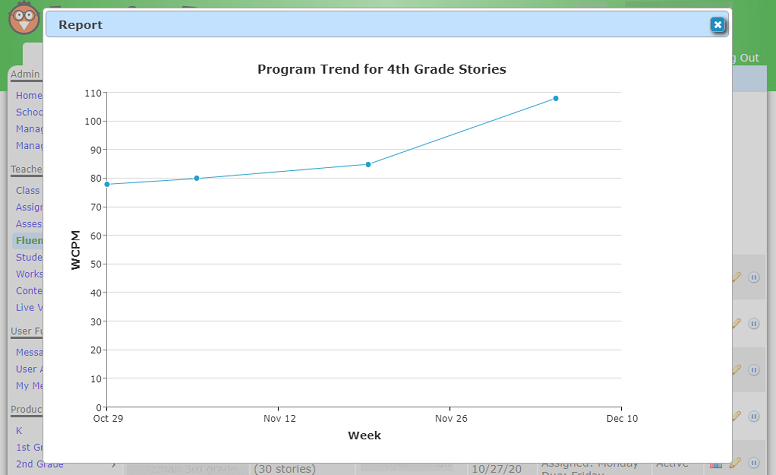Viewport: 776px width, 475px height.
Task: Select 1st Grade in the product list
Action: [x=30, y=447]
